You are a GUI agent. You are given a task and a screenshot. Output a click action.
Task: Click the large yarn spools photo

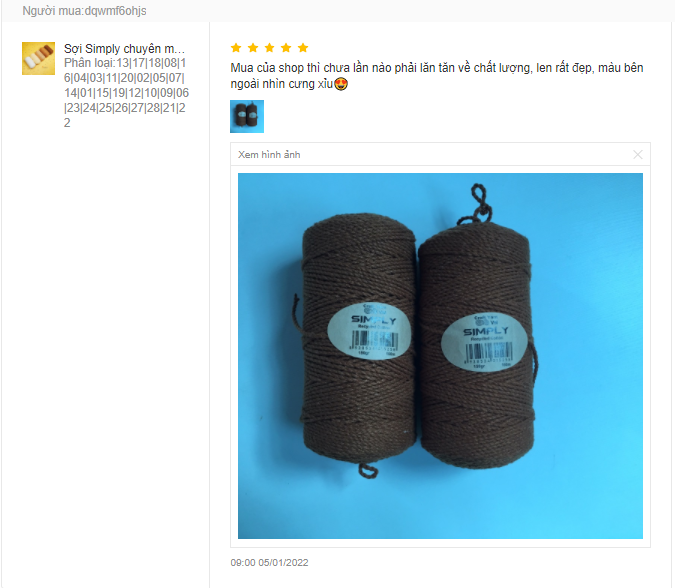(440, 356)
